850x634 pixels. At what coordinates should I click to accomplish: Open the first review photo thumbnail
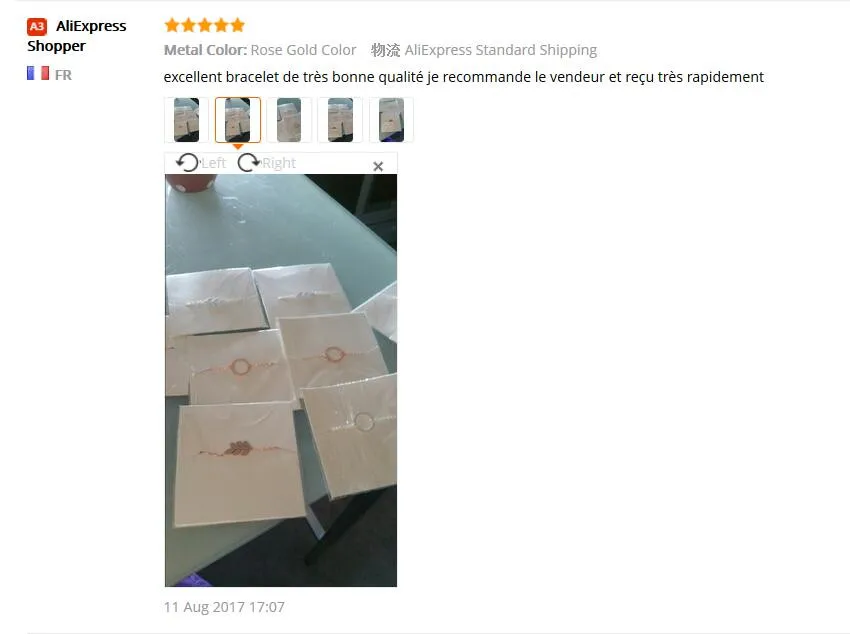tap(186, 120)
